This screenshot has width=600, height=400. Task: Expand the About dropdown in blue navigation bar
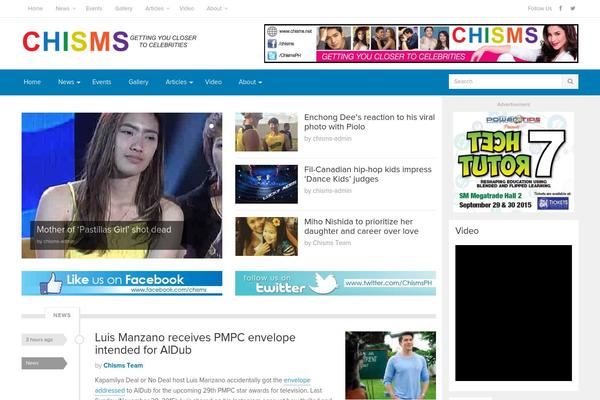[x=250, y=82]
